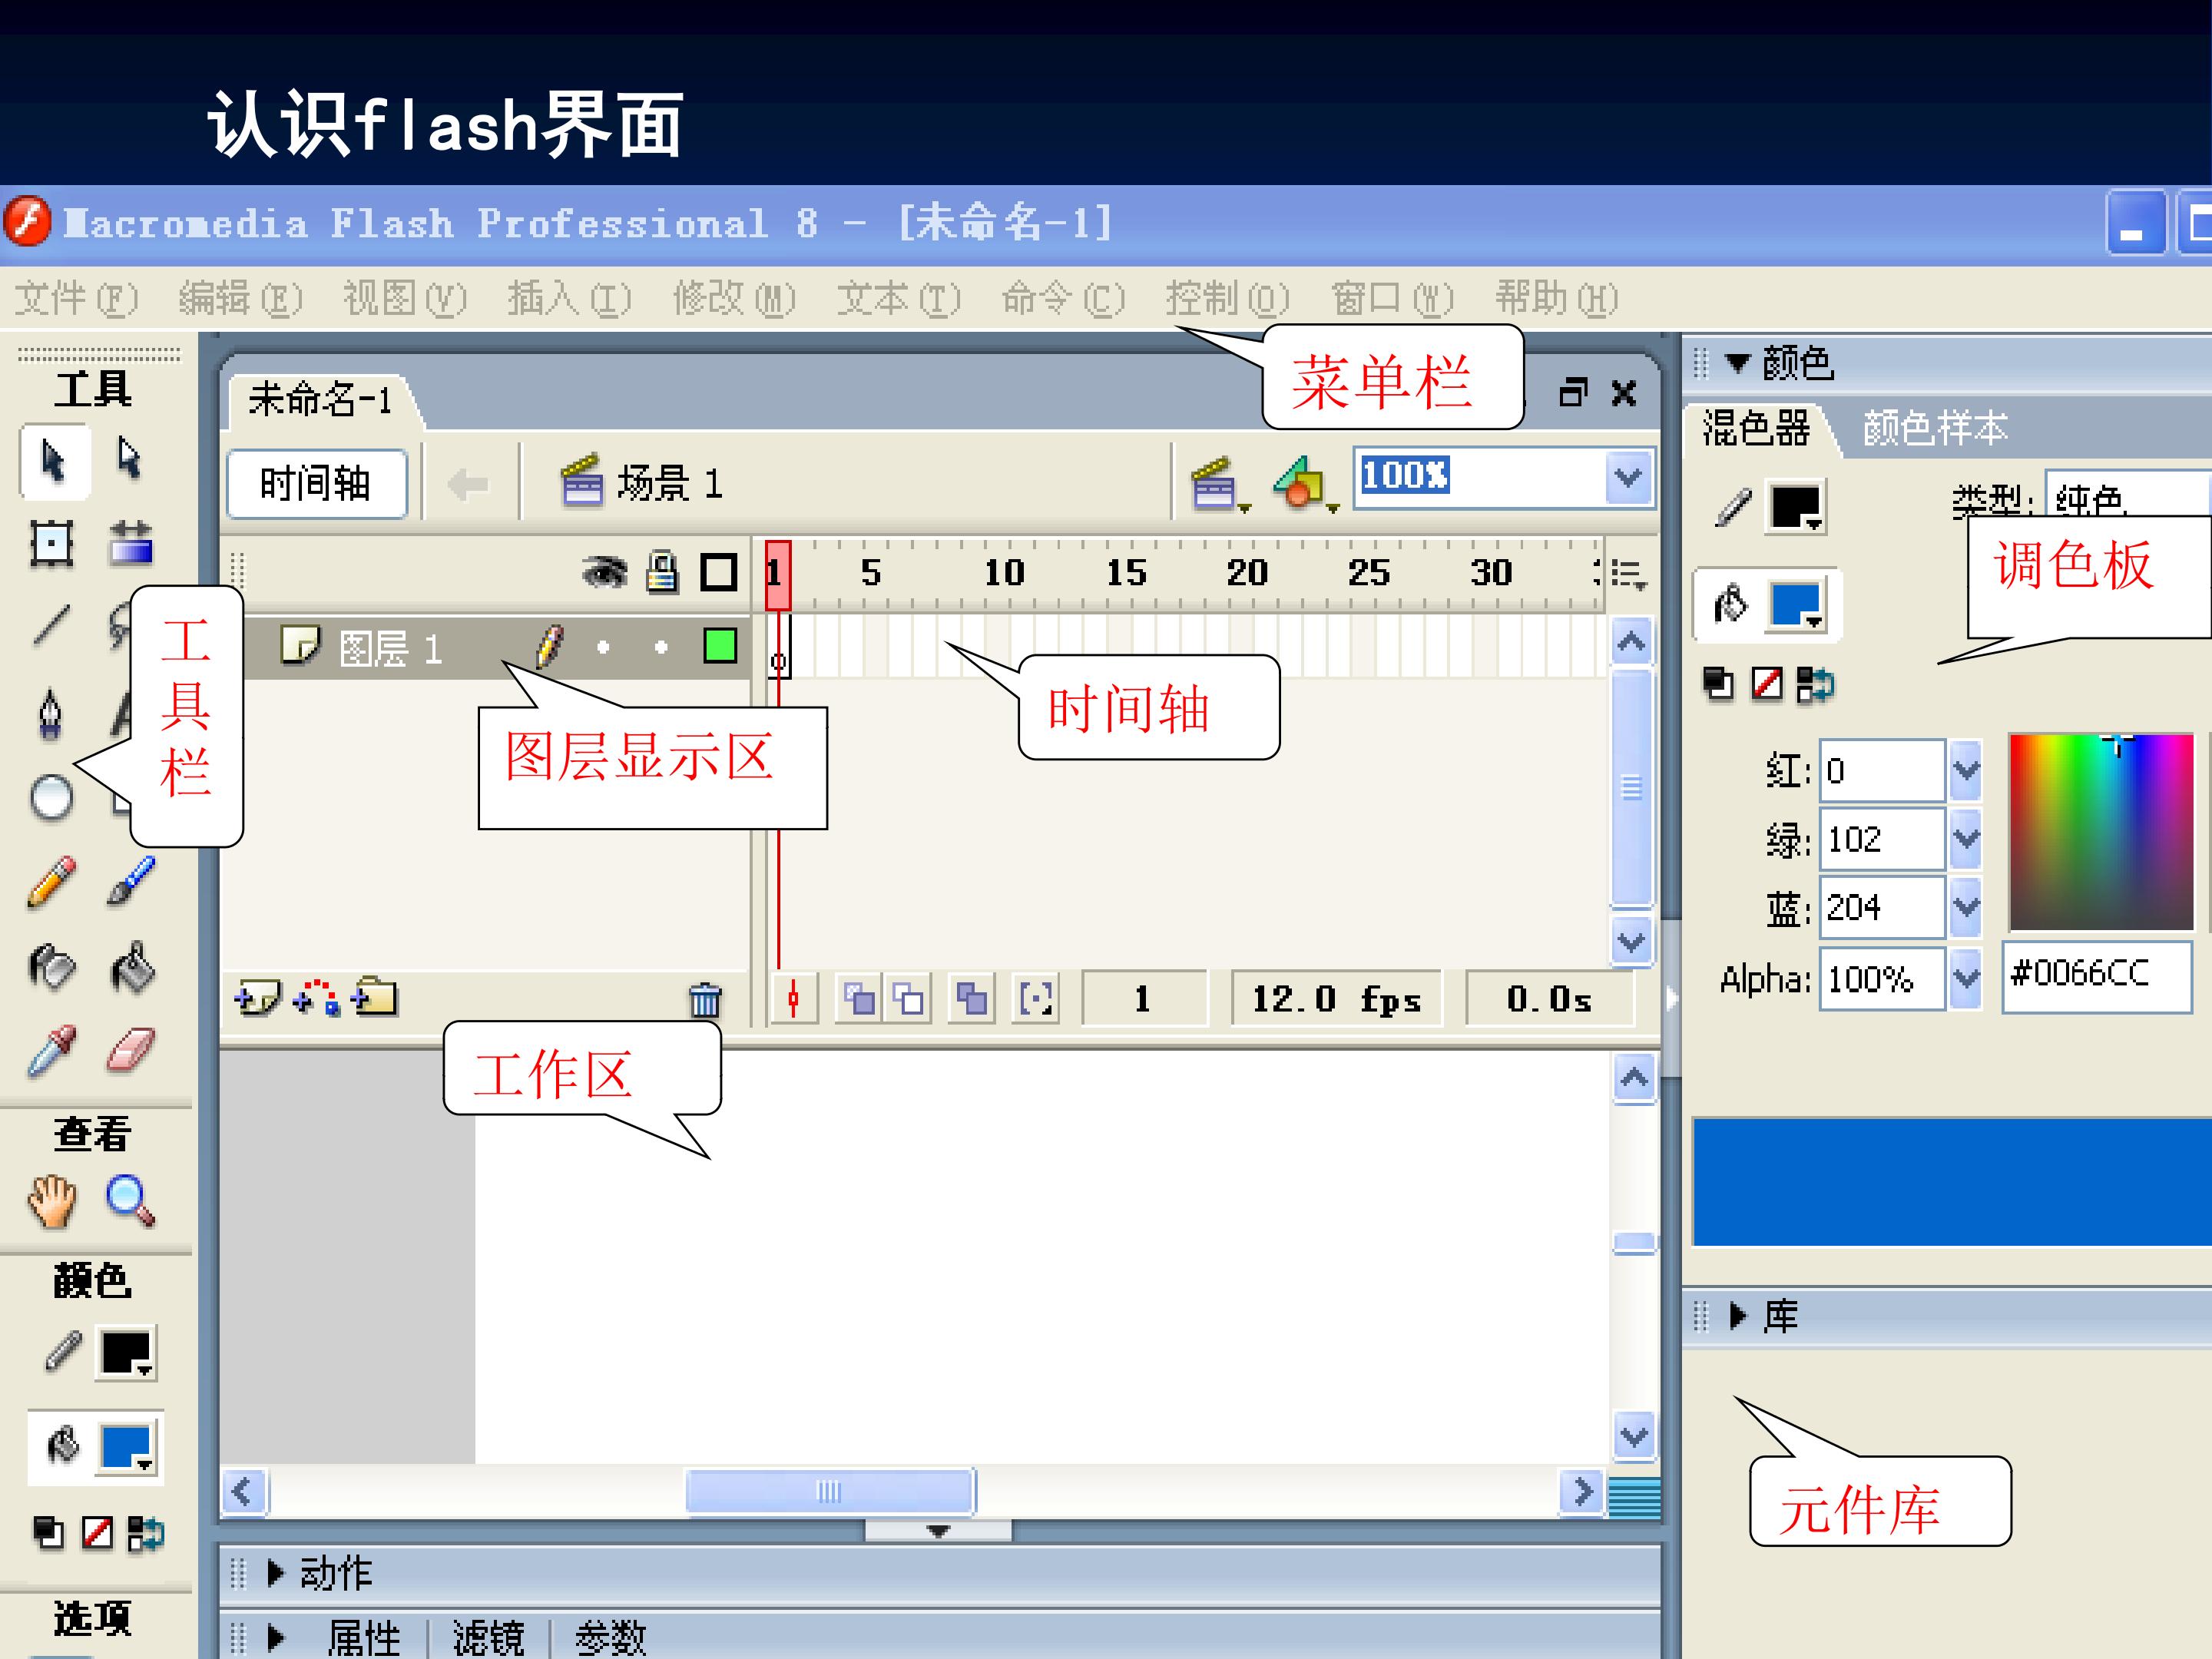This screenshot has width=2212, height=1659.
Task: Pick the Oval tool
Action: pyautogui.click(x=51, y=797)
